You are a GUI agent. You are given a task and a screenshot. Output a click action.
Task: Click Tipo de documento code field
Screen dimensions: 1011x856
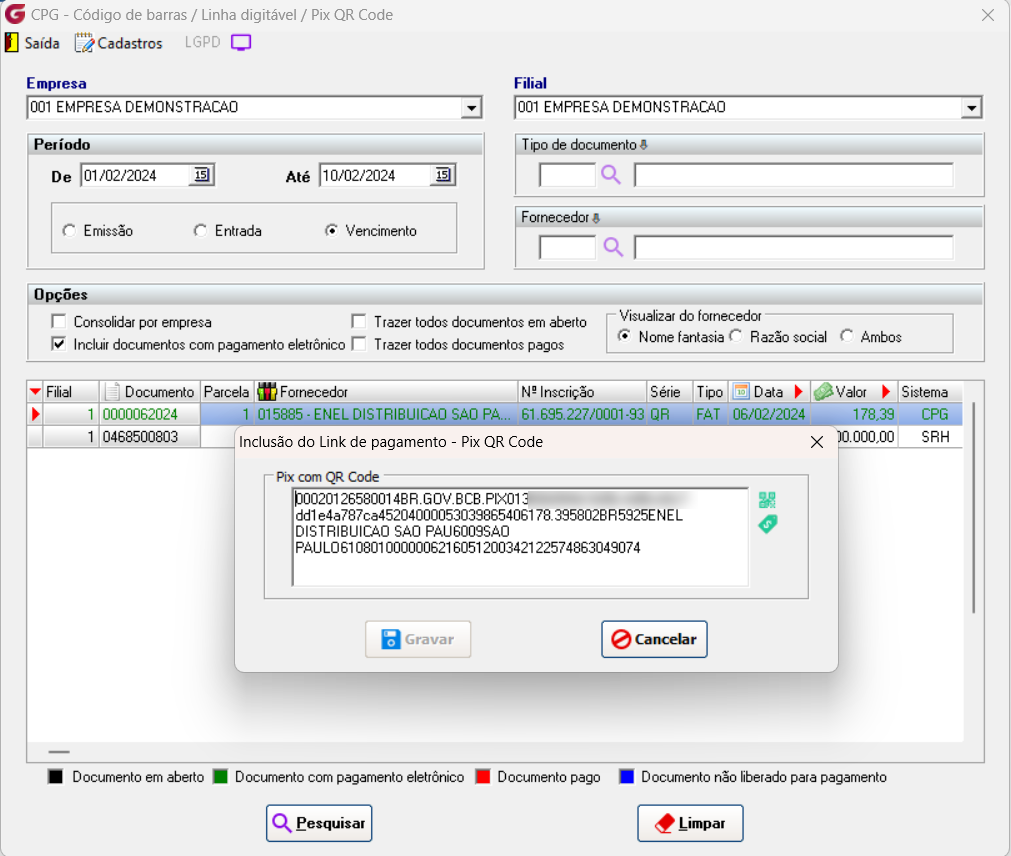coord(567,175)
